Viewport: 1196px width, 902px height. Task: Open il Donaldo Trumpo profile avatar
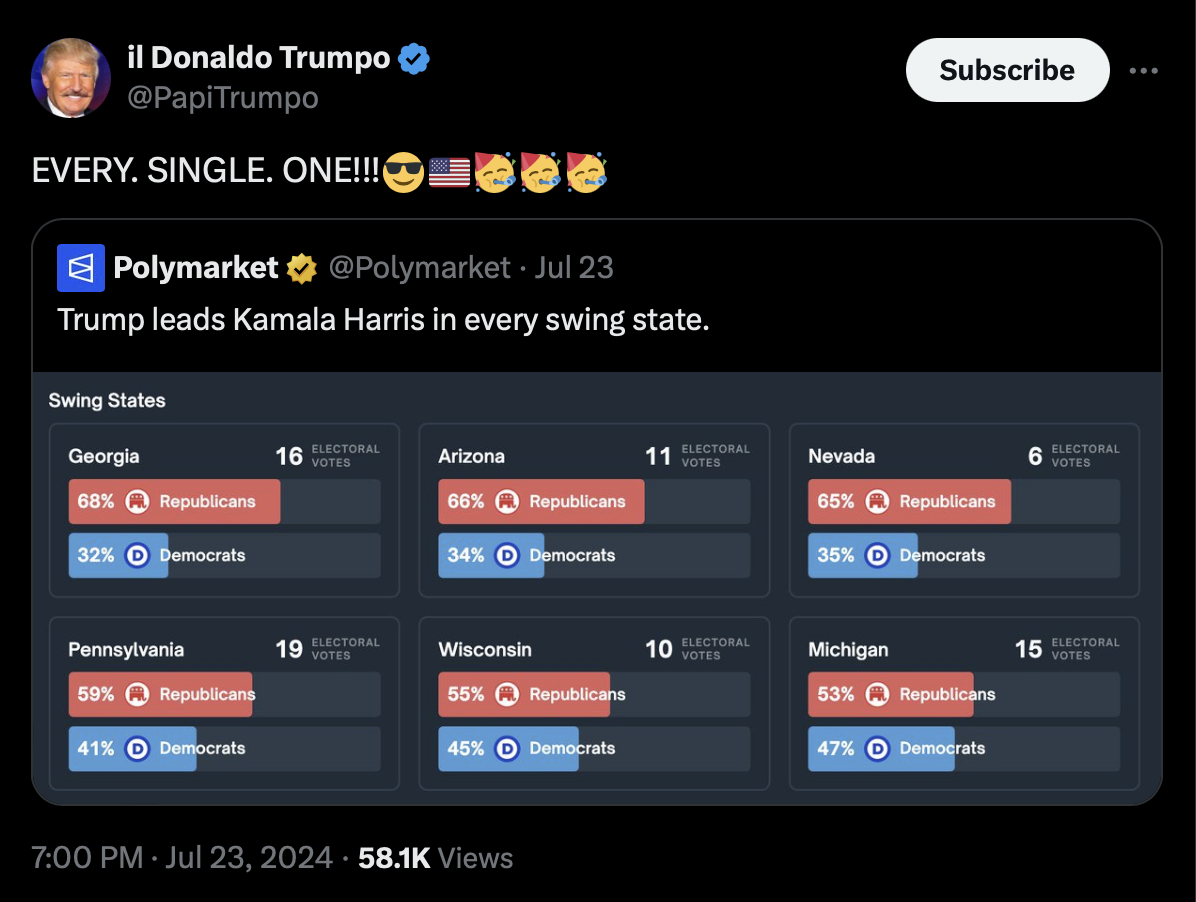click(x=71, y=78)
